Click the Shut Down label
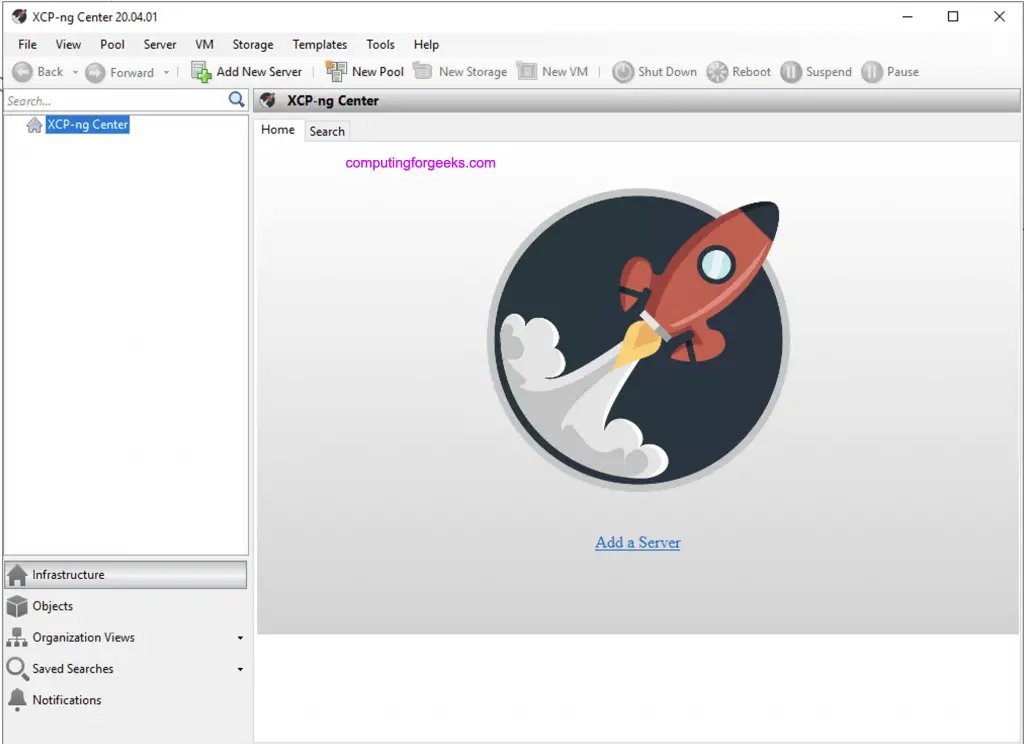 tap(667, 72)
